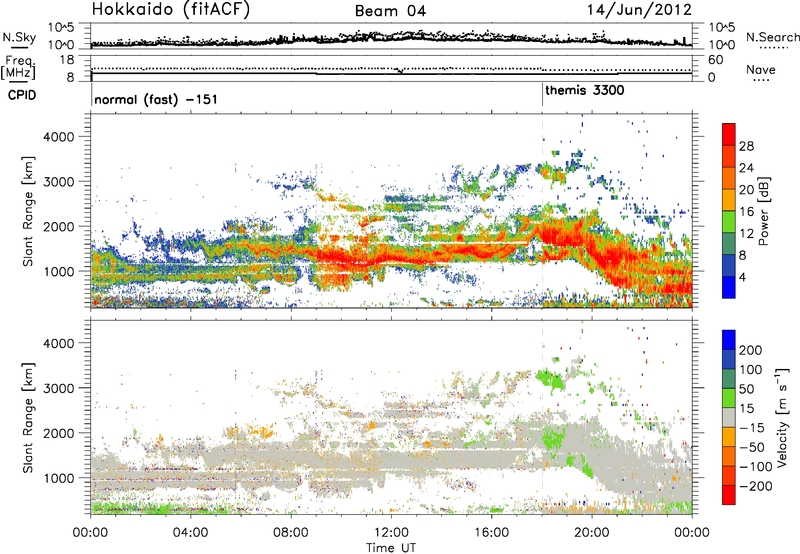Select the 20:00 time tick label

tap(591, 533)
